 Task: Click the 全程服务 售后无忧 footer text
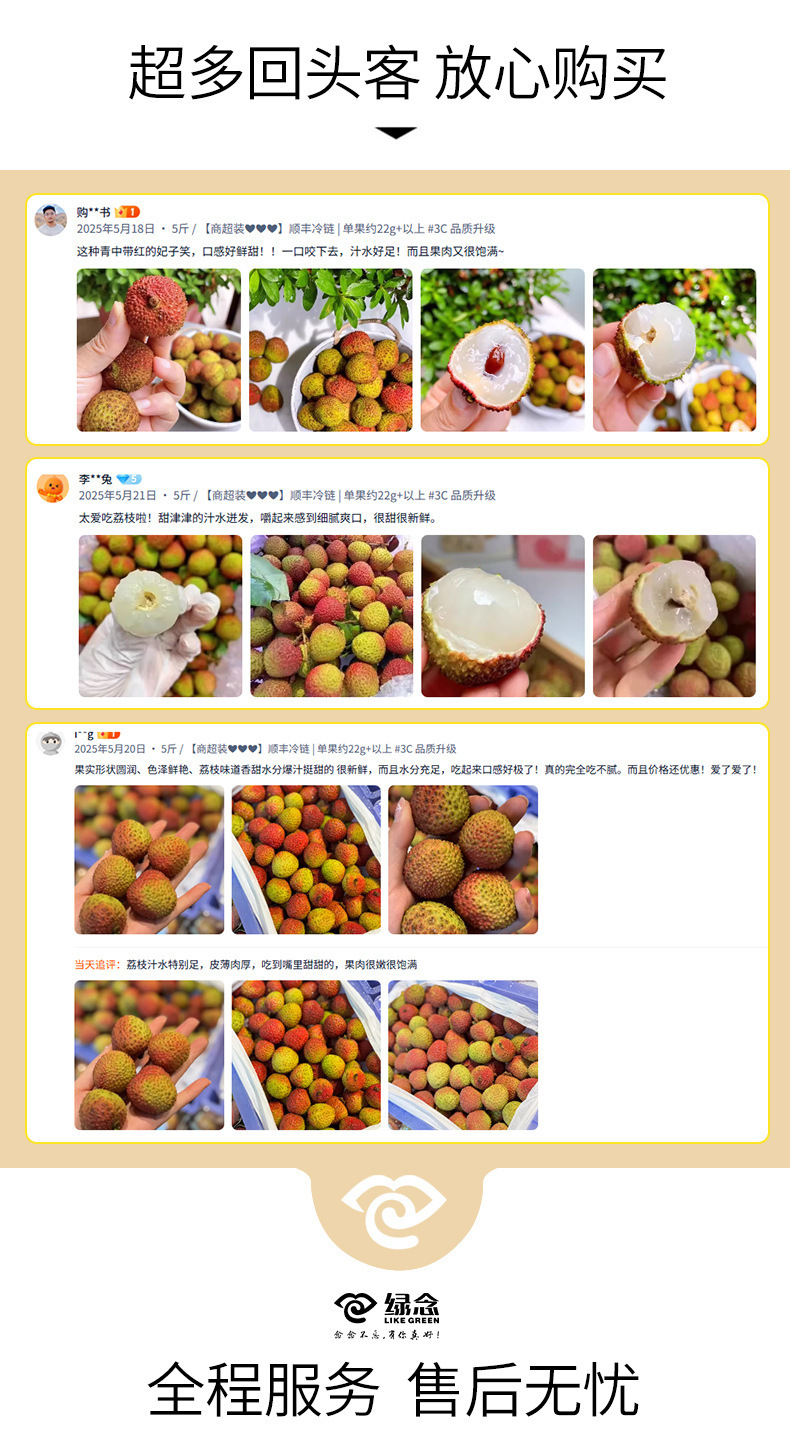pos(393,1390)
